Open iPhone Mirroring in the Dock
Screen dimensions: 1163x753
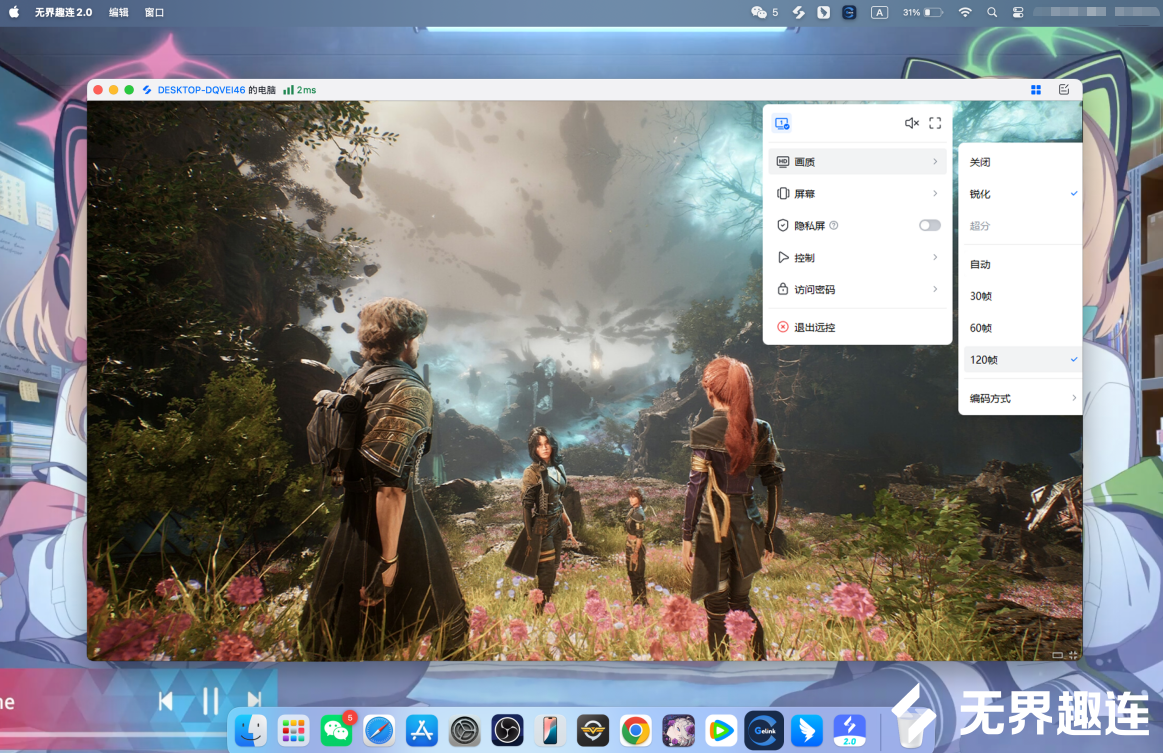[550, 731]
